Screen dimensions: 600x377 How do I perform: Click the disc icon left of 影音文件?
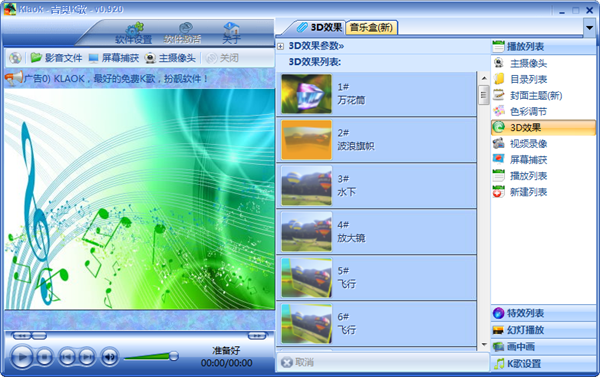pos(15,58)
